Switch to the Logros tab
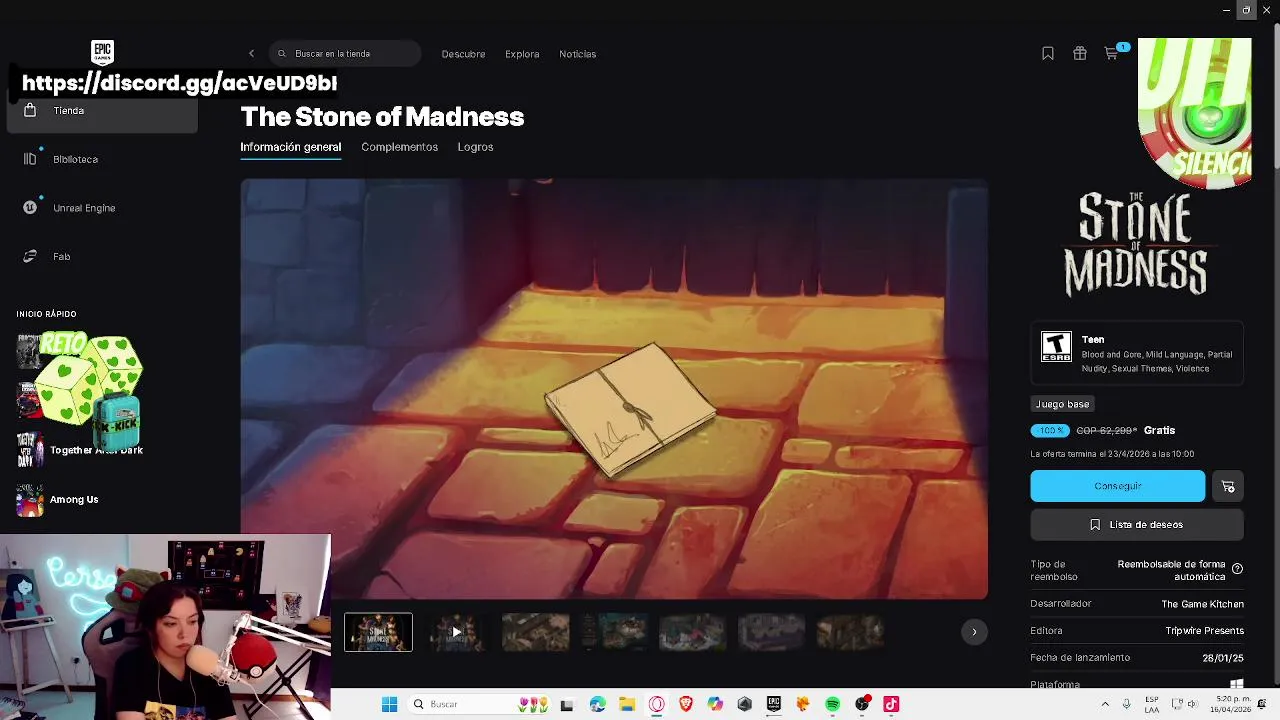1280x720 pixels. click(475, 147)
